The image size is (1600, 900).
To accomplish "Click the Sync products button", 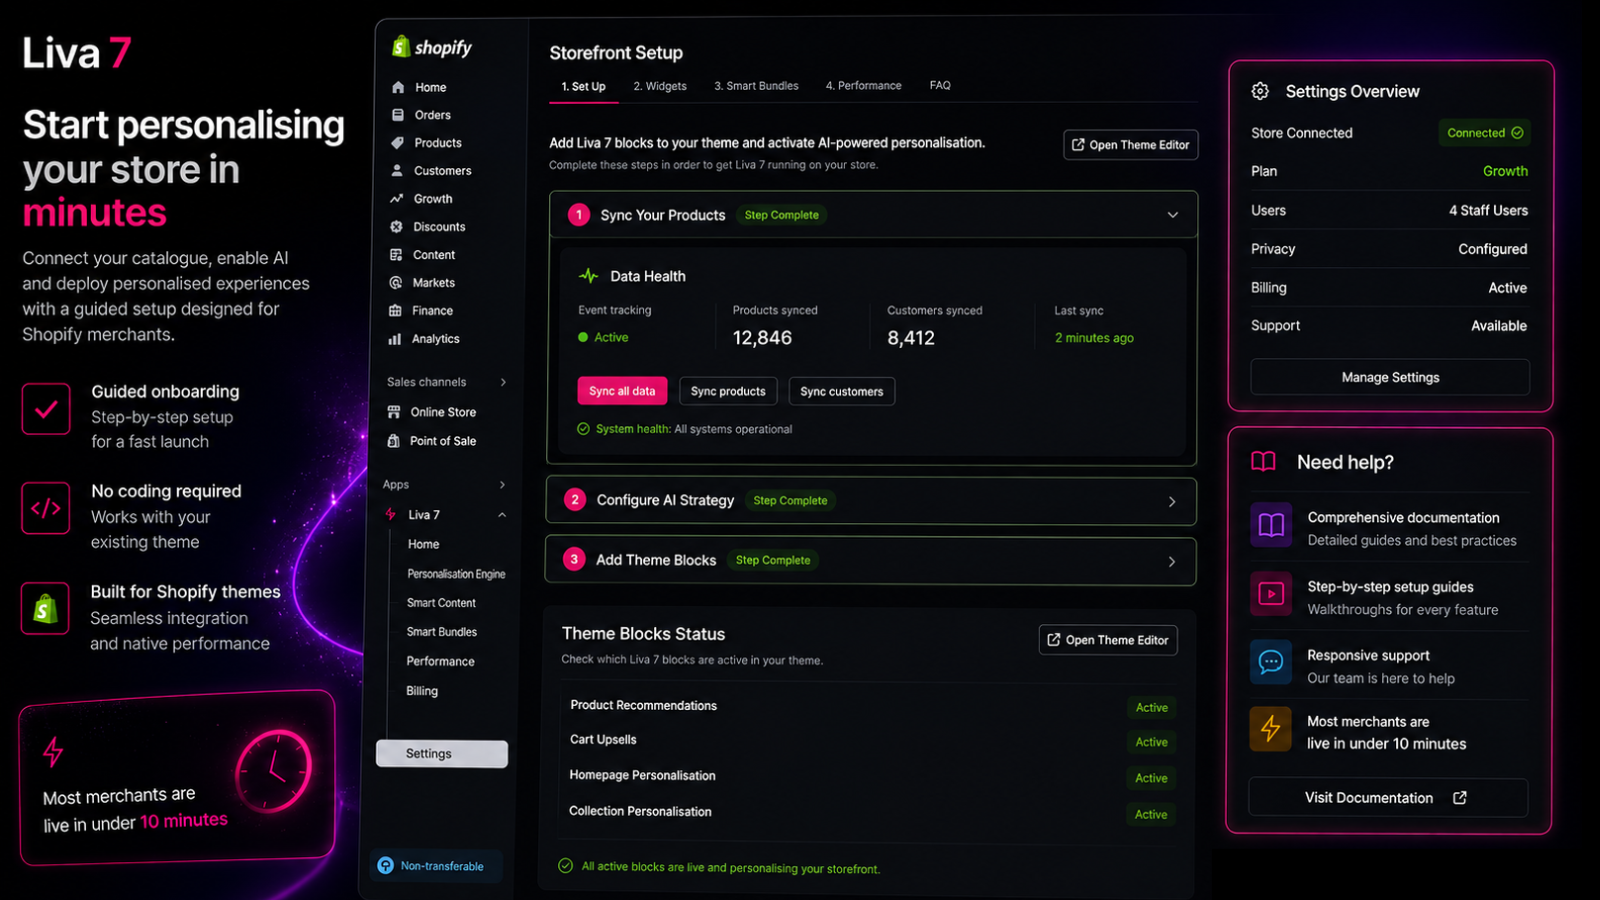I will (x=728, y=391).
